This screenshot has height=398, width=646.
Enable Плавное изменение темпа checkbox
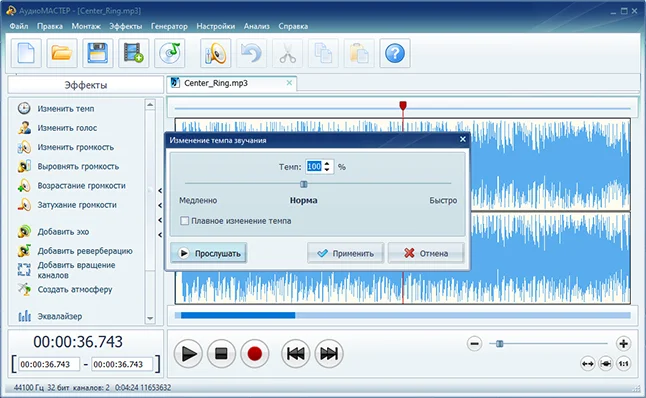click(x=185, y=221)
